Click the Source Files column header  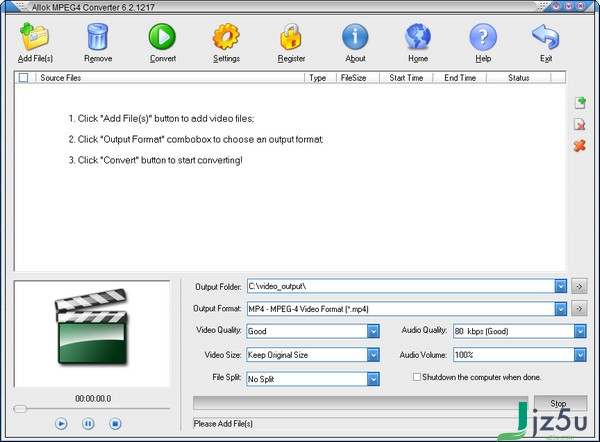point(170,78)
